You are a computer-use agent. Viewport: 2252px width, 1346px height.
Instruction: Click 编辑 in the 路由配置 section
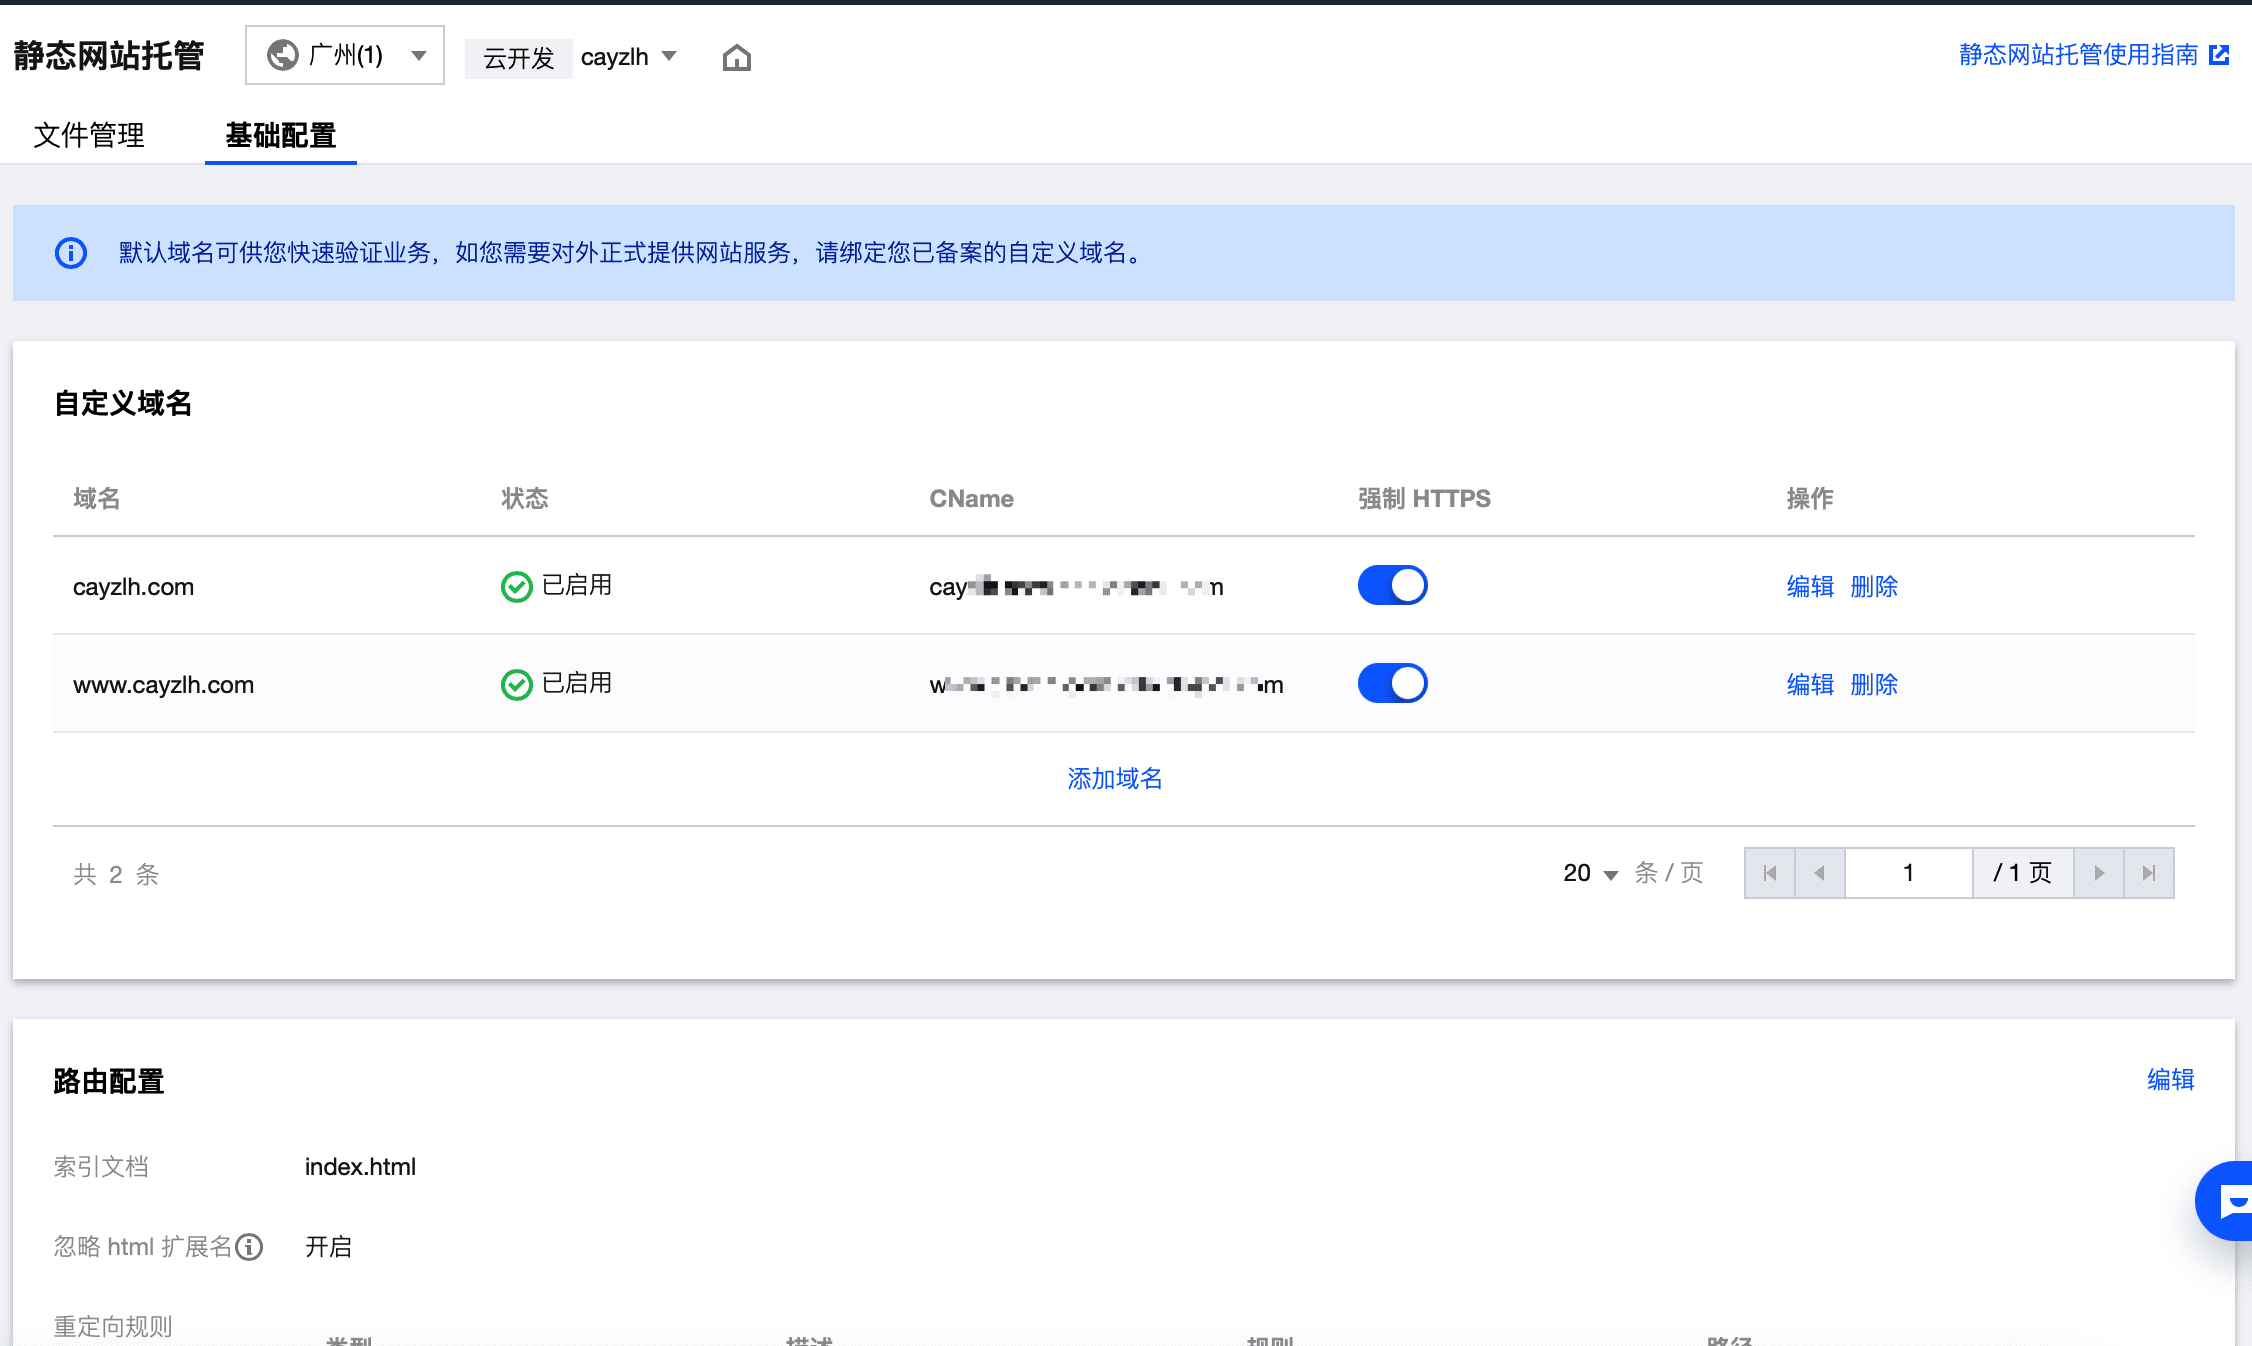(x=2170, y=1079)
